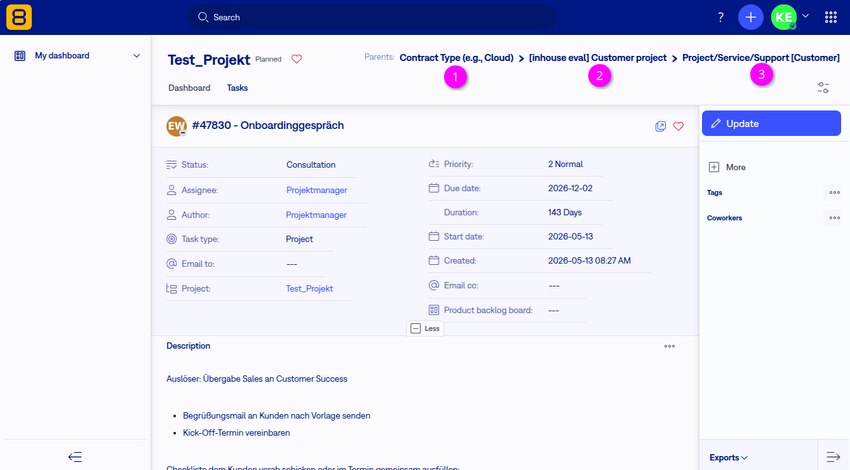Click the Task type target icon

171,239
